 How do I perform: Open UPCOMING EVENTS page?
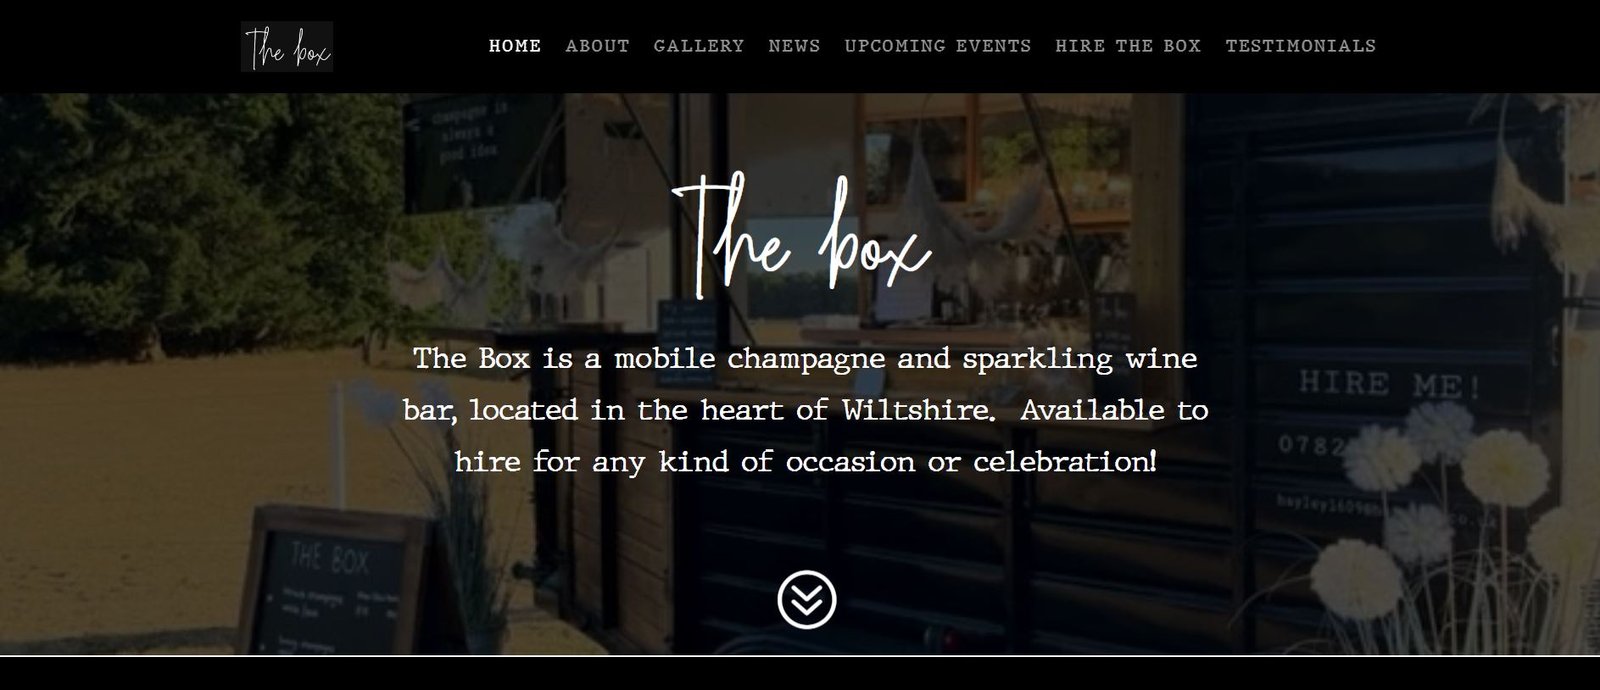938,46
